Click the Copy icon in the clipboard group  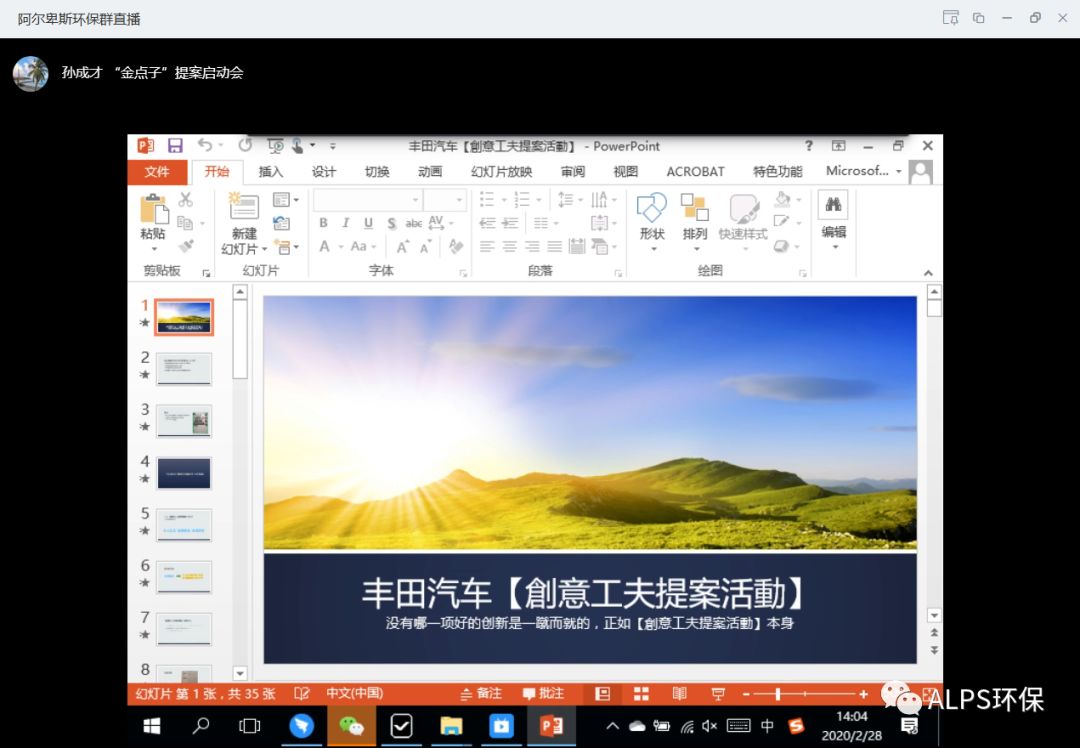(x=185, y=222)
